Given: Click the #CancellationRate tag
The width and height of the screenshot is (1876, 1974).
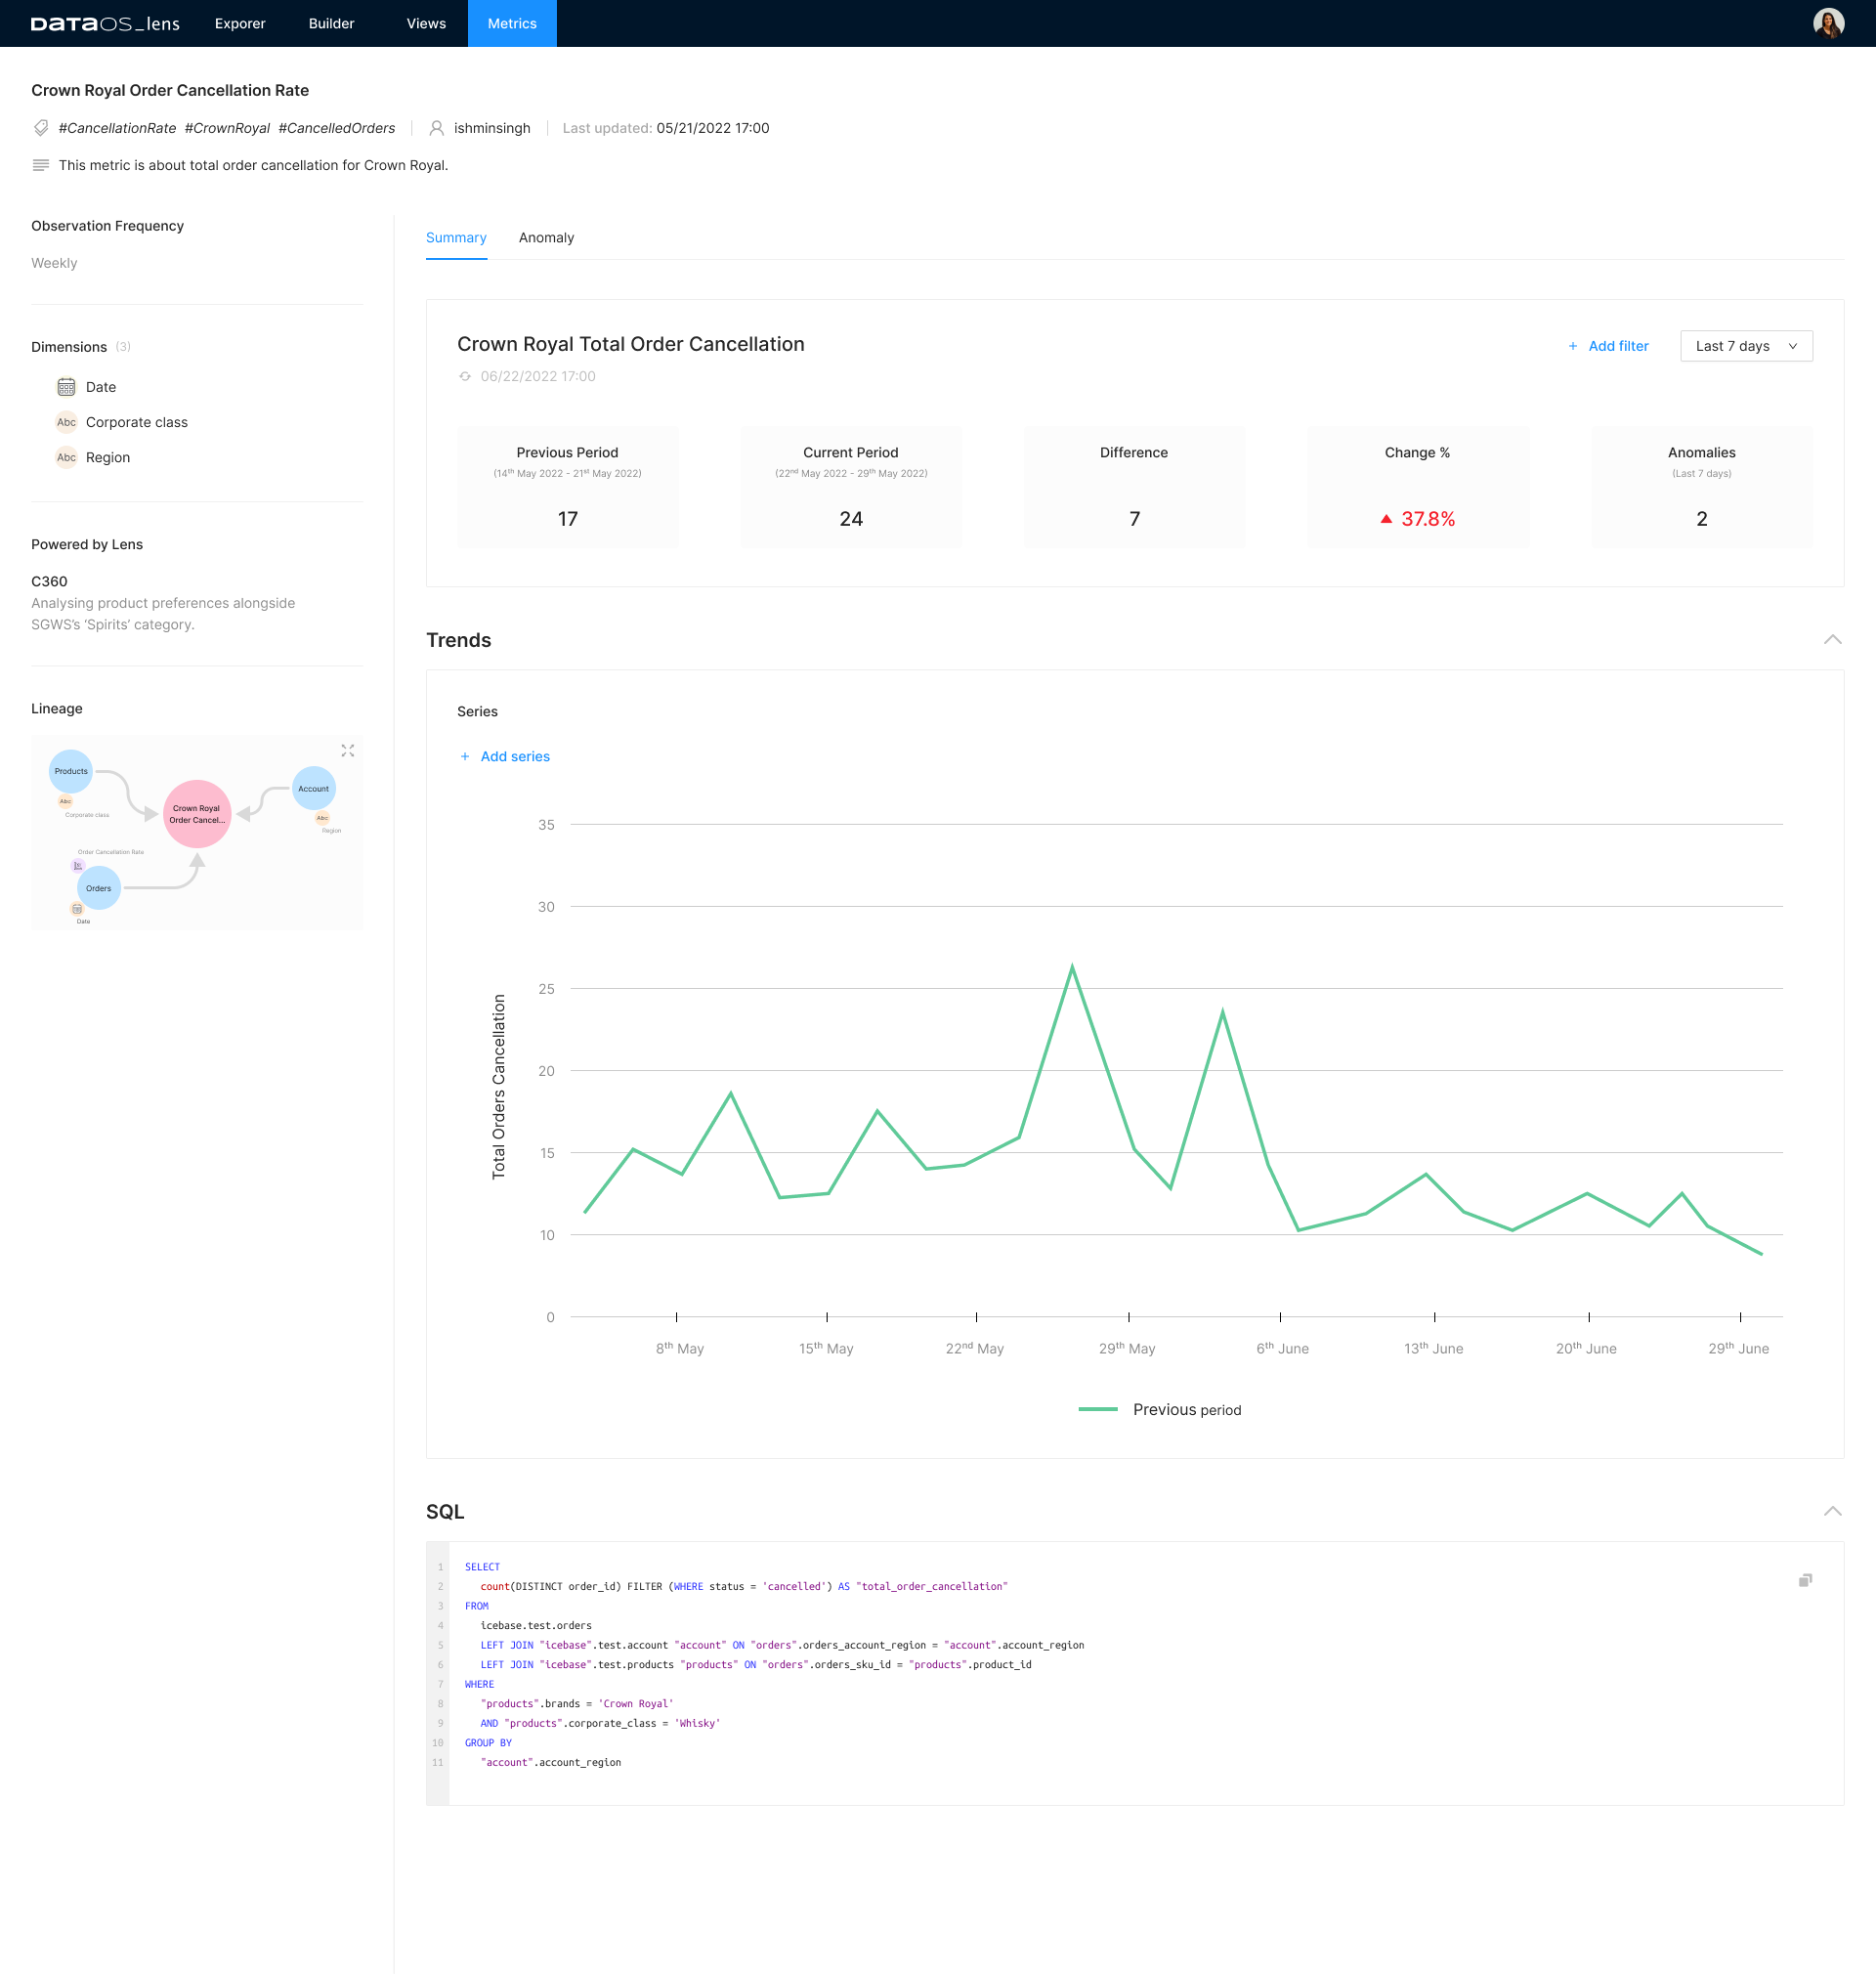Looking at the screenshot, I should point(117,128).
